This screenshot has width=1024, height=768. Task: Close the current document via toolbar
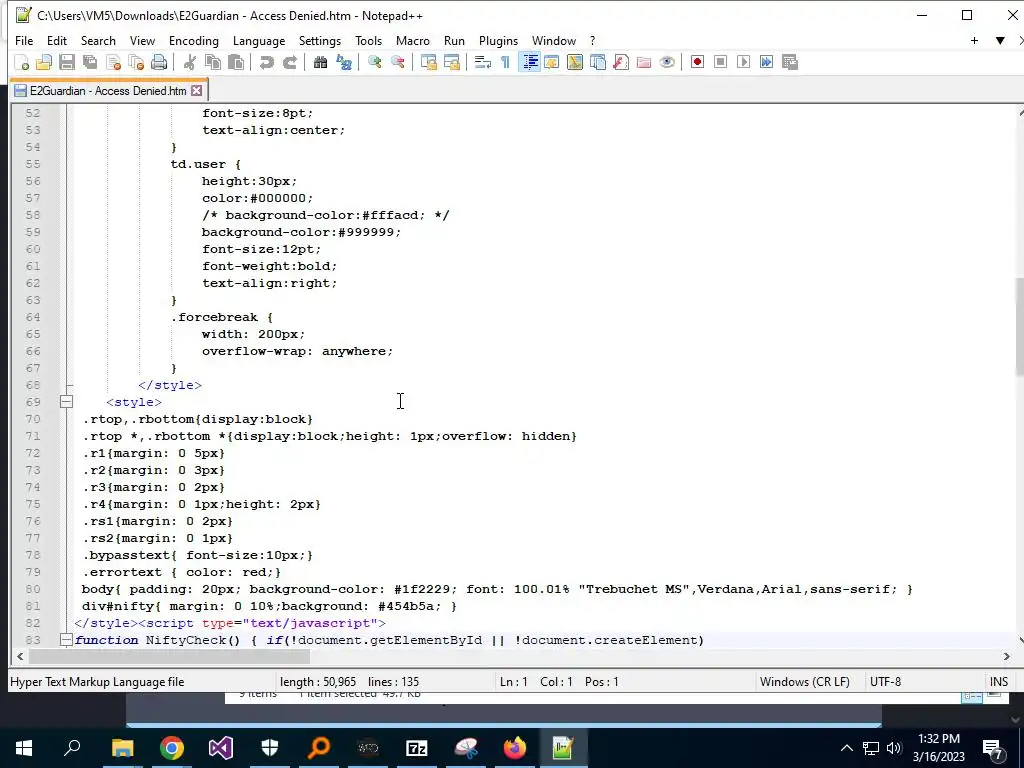[x=113, y=62]
